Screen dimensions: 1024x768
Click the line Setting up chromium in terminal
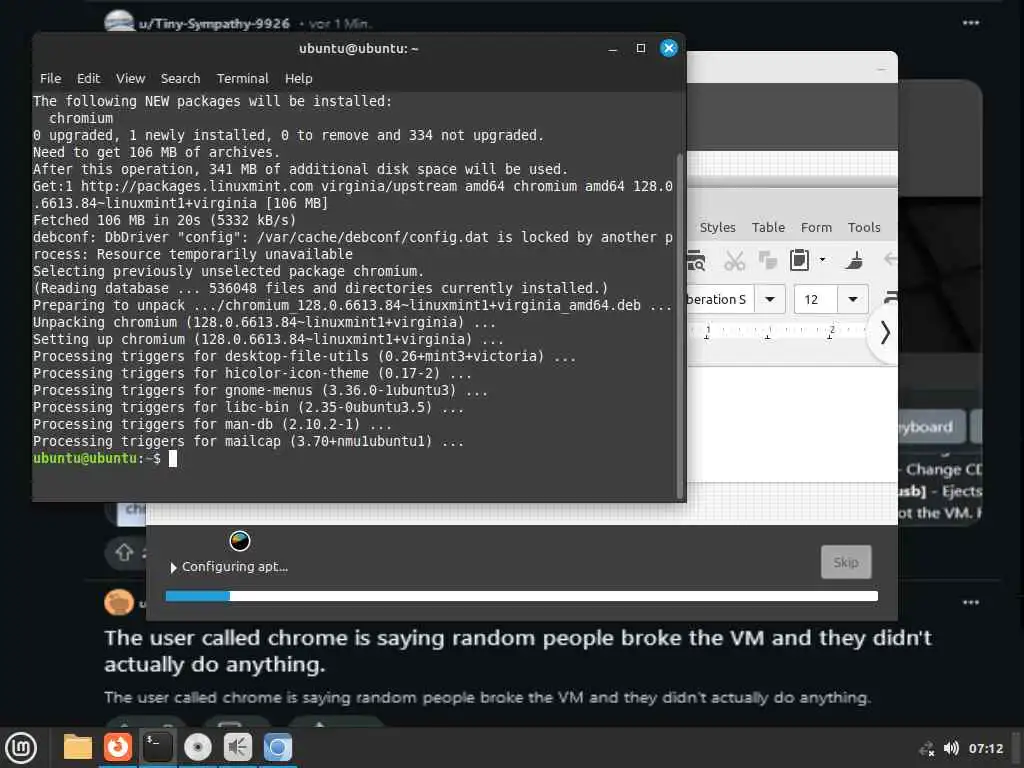268,340
